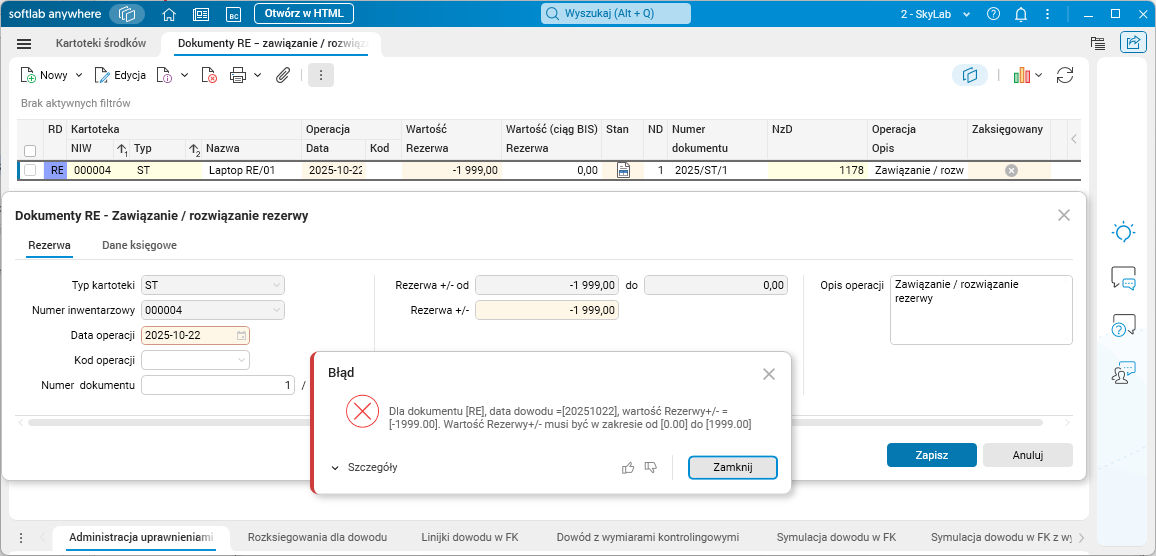Focus the Wyszukaj search field
Screen dimensions: 1156x556
coord(616,13)
